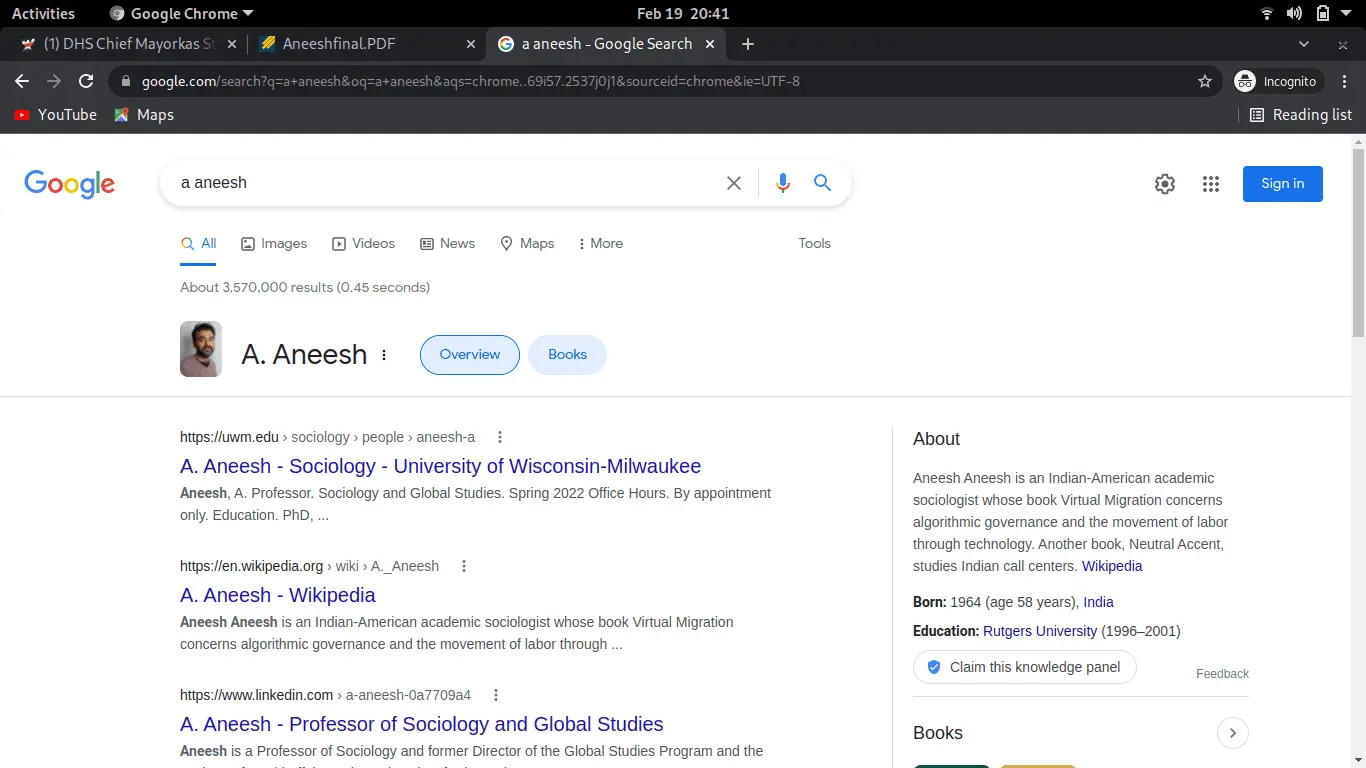Select the Overview chip
This screenshot has width=1366, height=768.
point(470,355)
